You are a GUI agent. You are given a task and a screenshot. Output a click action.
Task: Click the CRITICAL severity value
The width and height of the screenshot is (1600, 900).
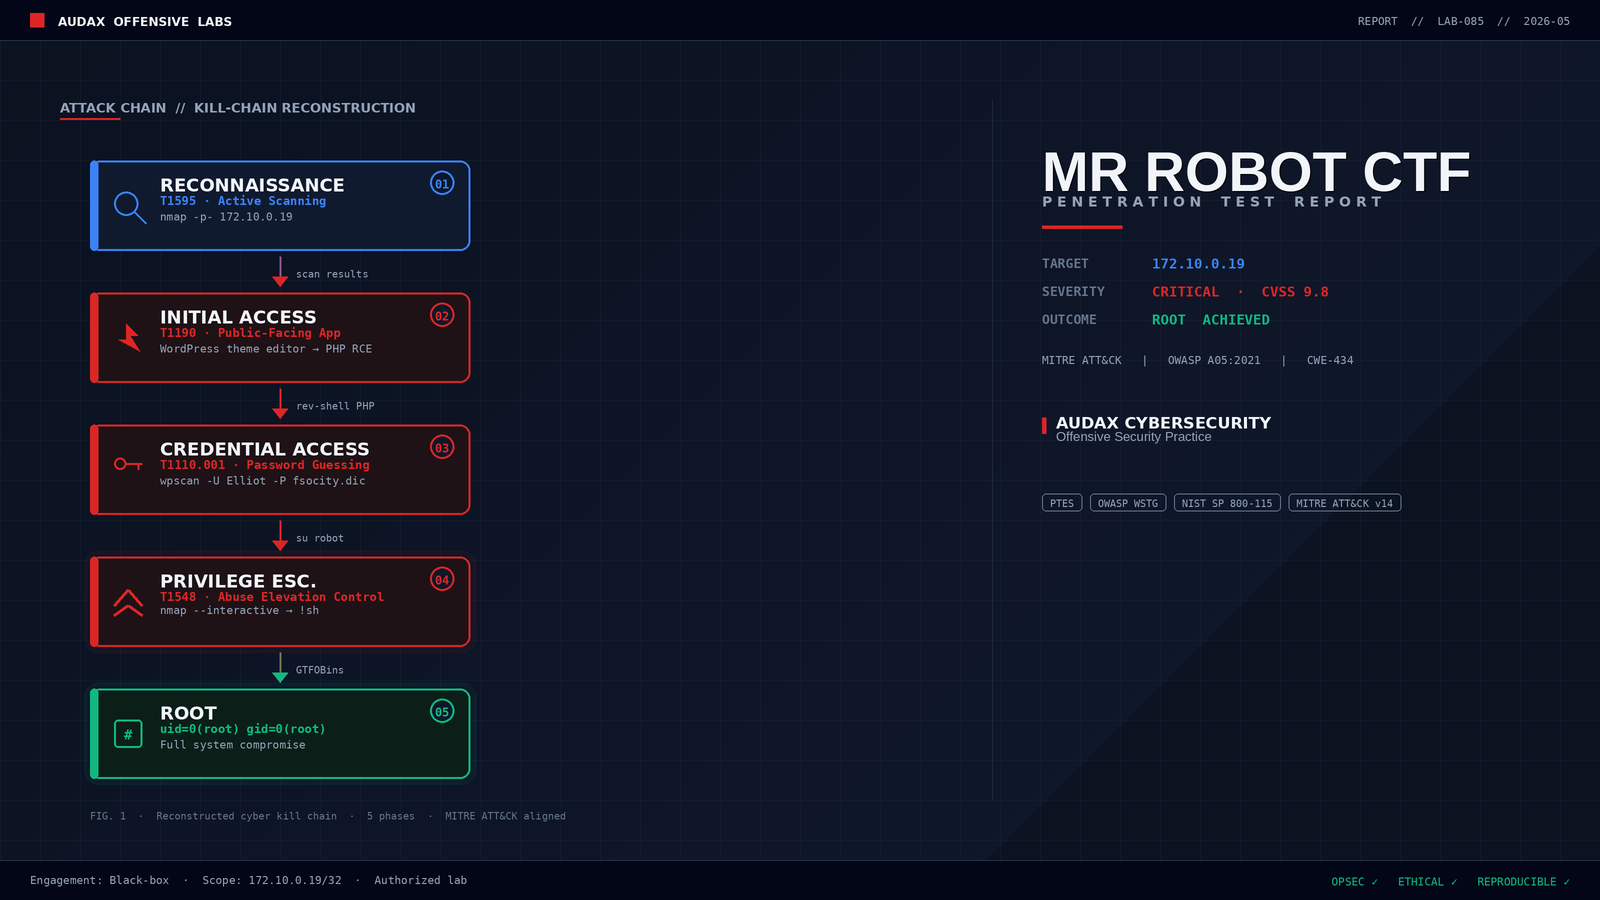[x=1185, y=292]
